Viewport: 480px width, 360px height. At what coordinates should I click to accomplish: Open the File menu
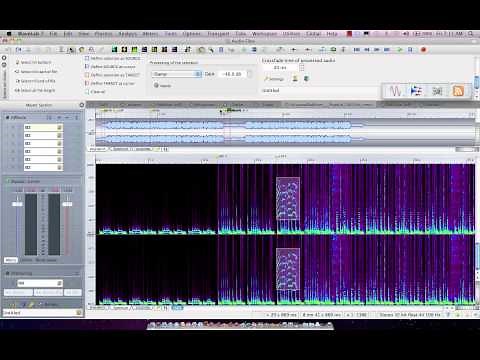coord(53,34)
